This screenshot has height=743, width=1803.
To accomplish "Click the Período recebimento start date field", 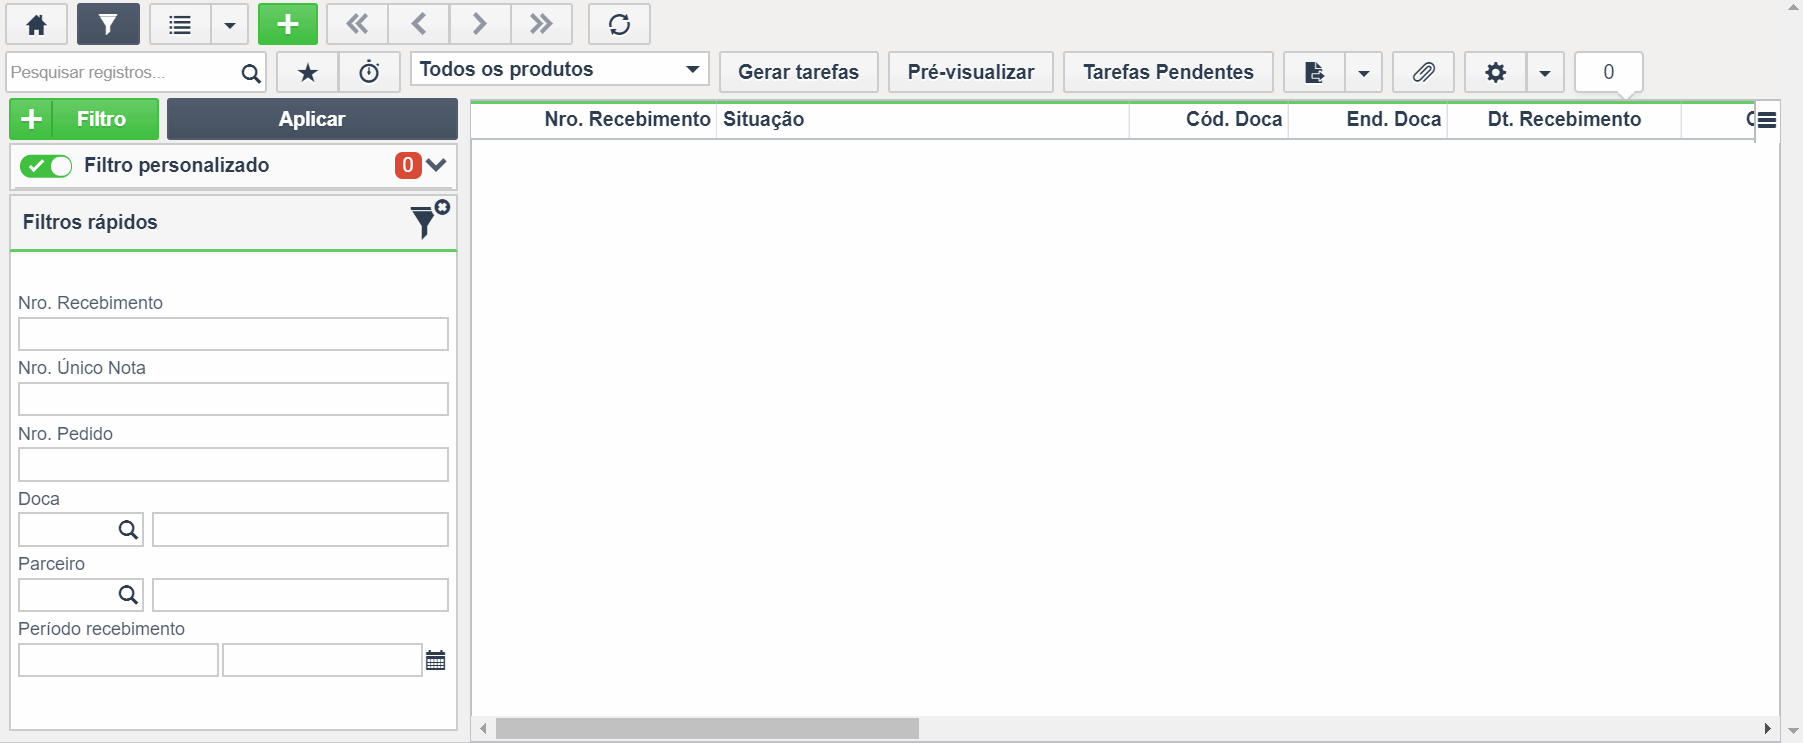I will 118,660.
